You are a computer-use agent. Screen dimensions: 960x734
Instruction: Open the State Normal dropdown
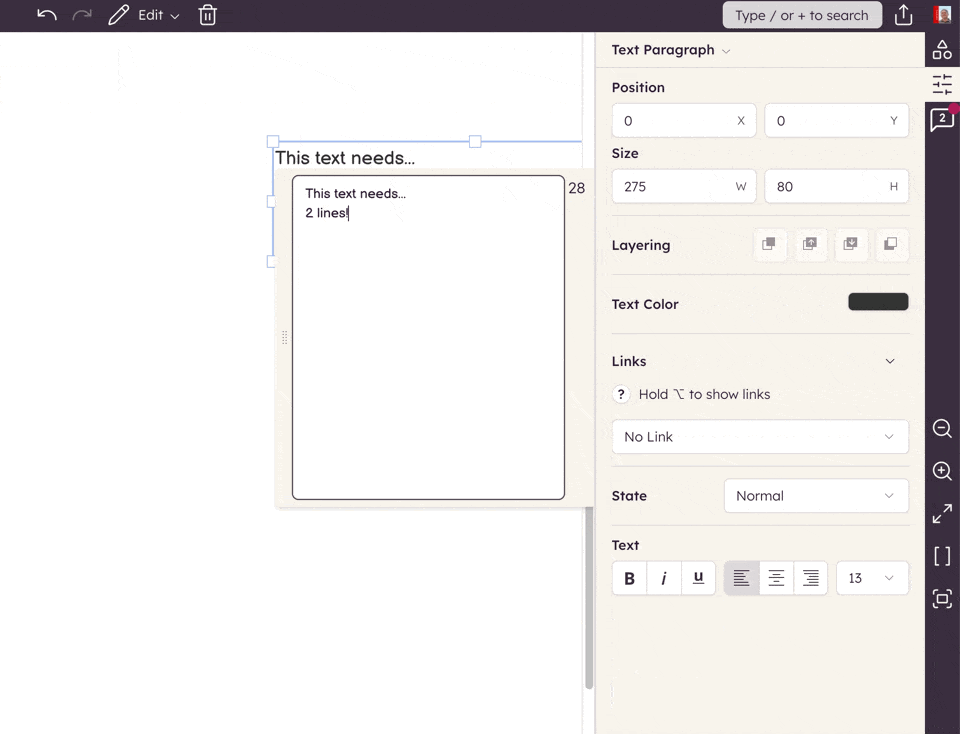point(815,496)
